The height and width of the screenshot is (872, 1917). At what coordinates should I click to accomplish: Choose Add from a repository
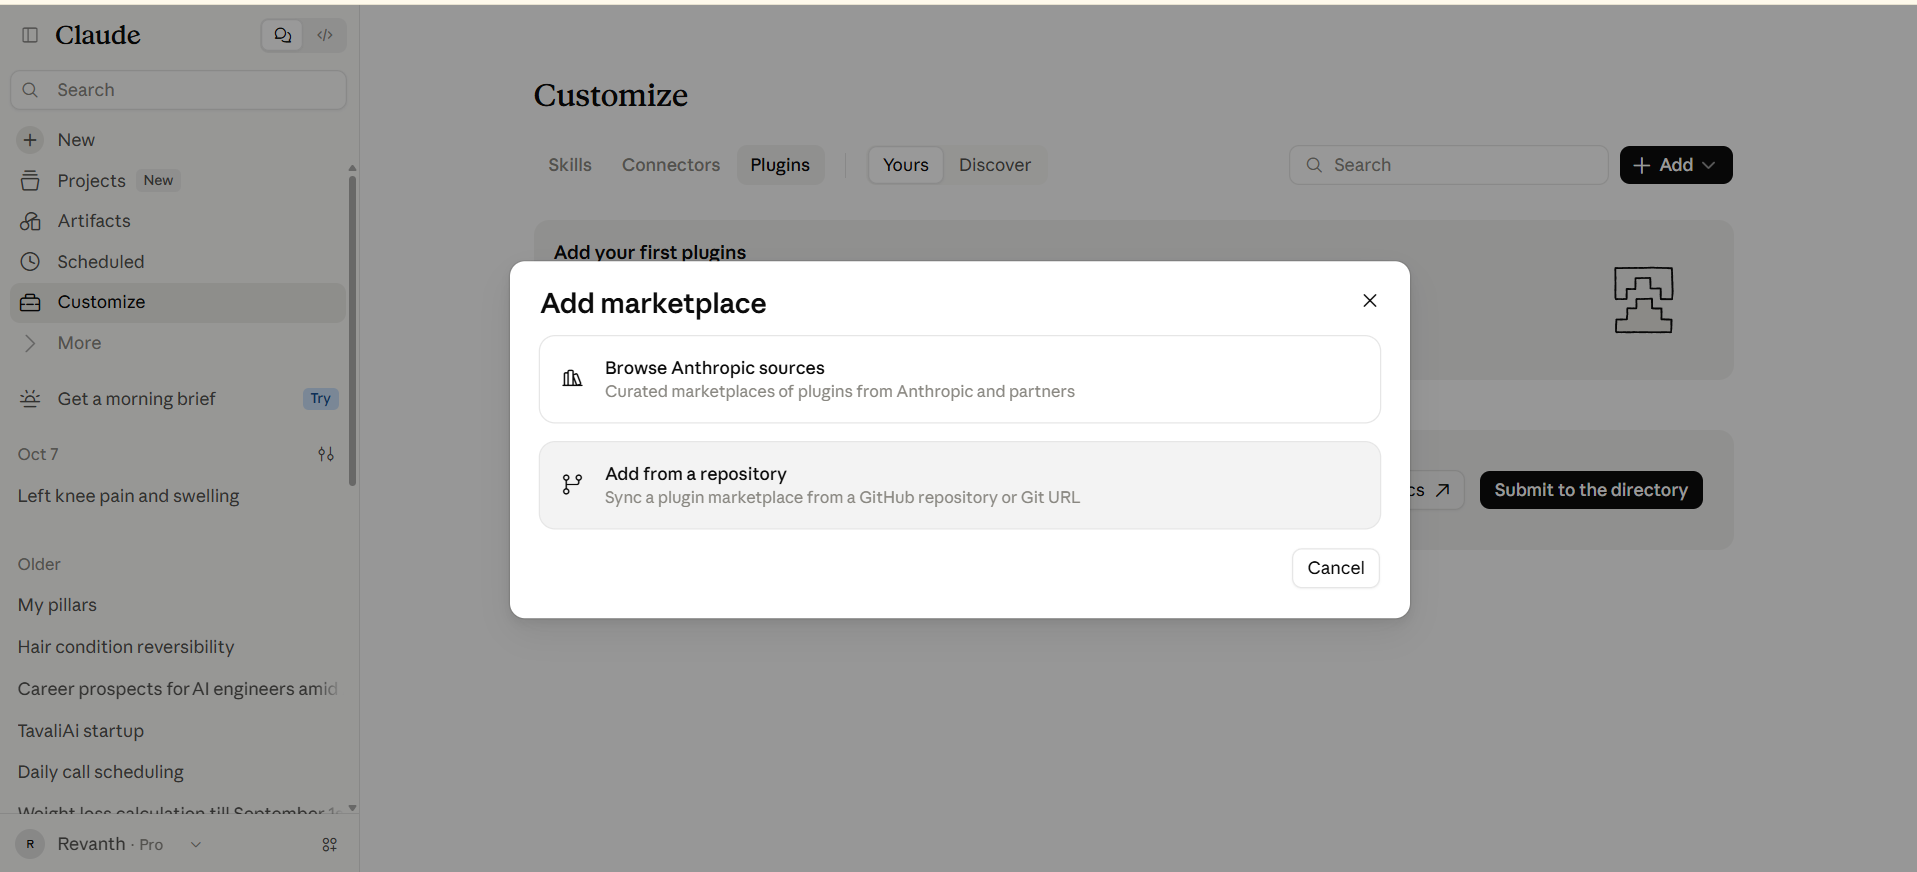(960, 485)
